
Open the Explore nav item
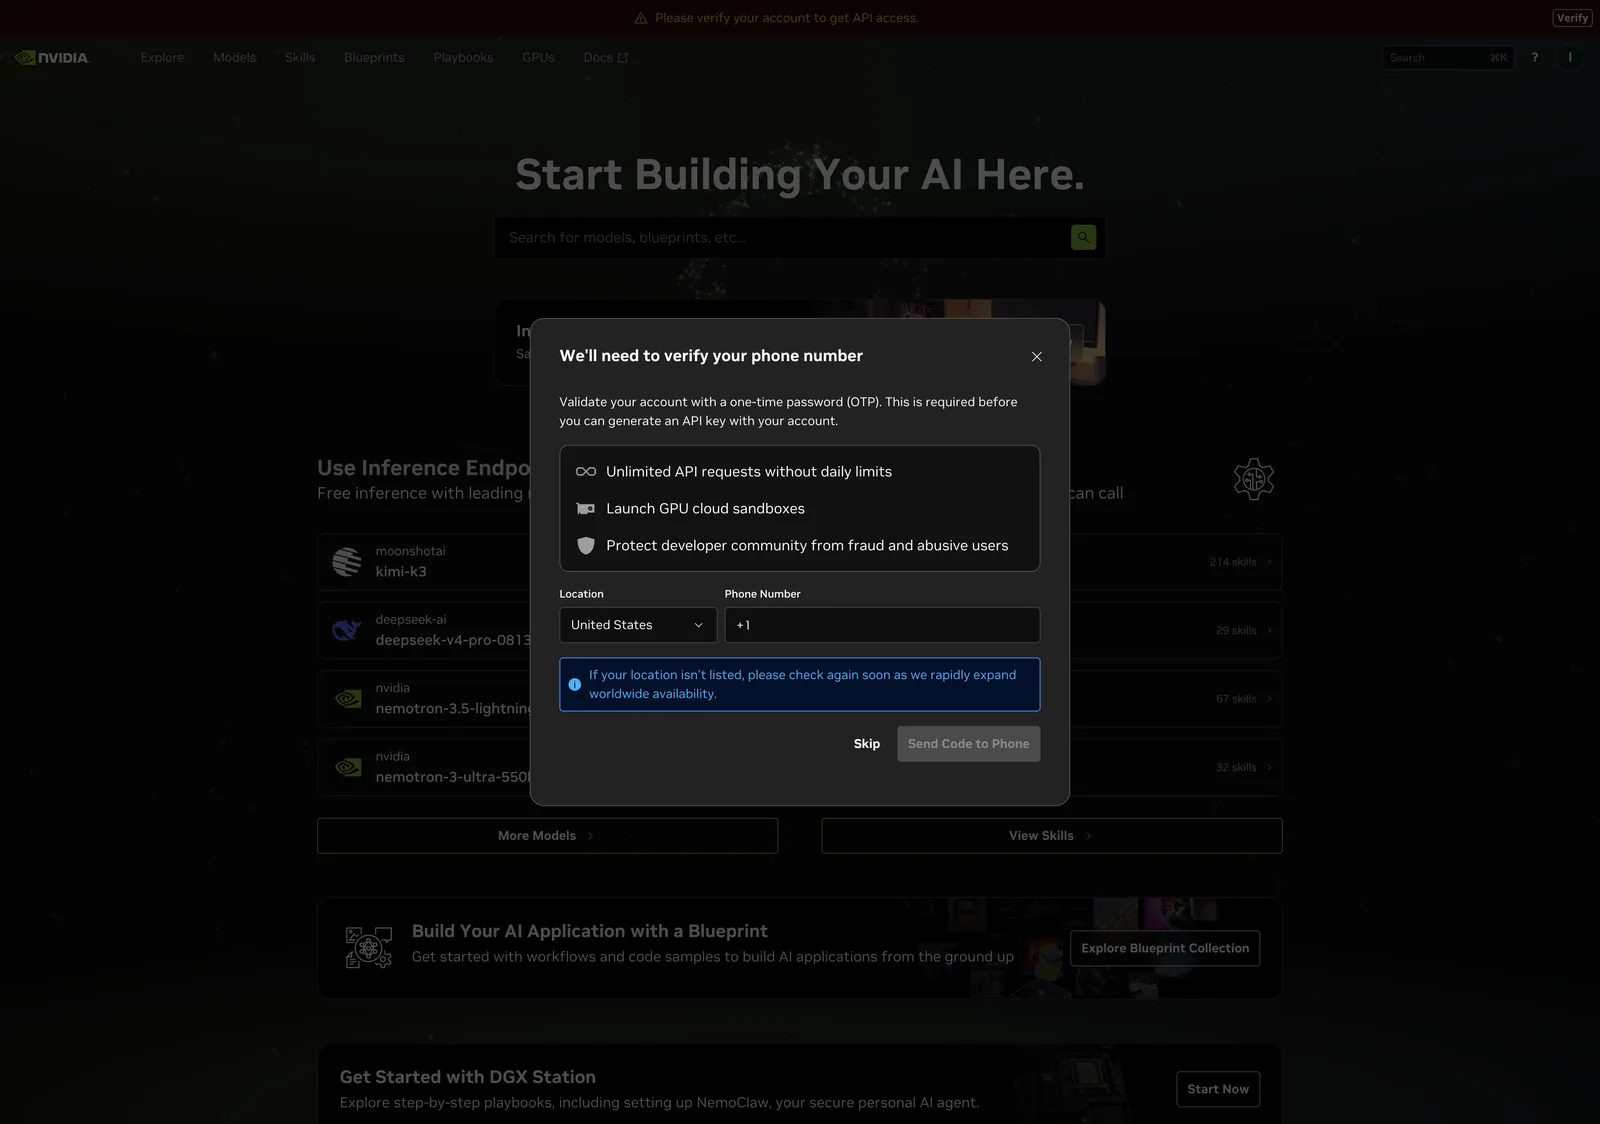click(x=162, y=58)
